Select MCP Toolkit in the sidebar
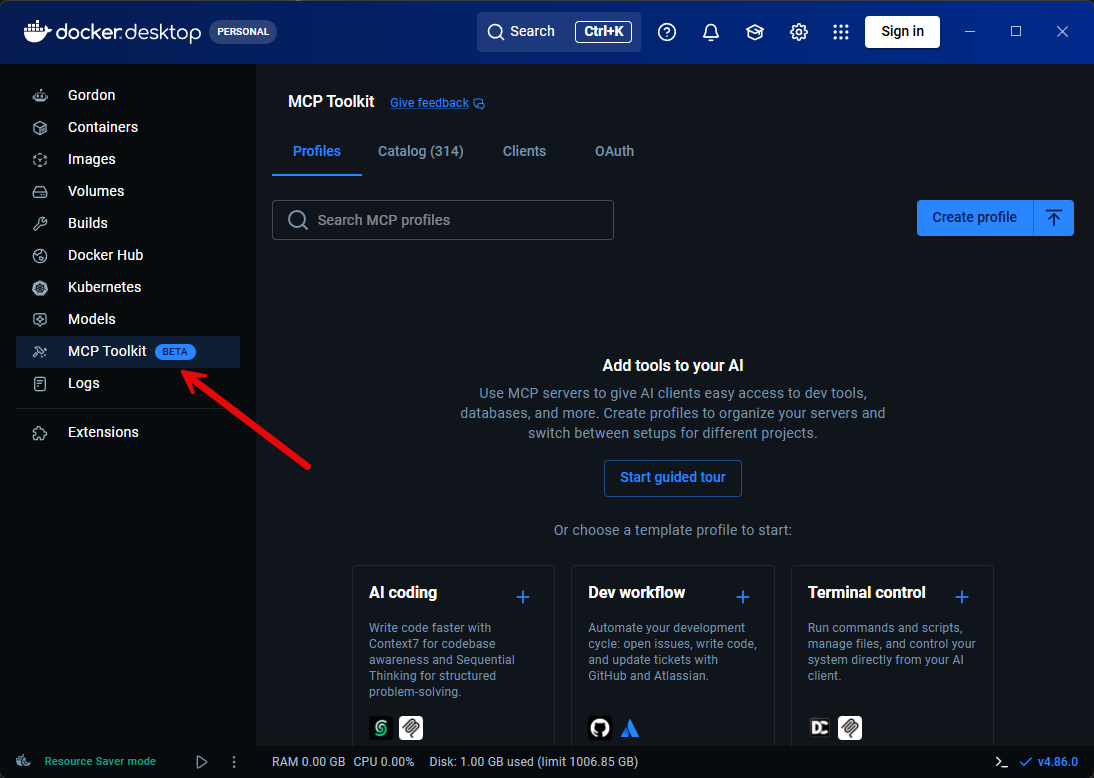 [x=128, y=352]
